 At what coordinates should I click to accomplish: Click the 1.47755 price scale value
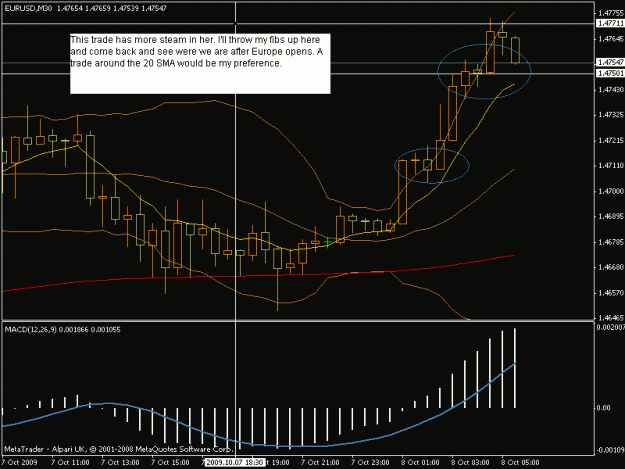pyautogui.click(x=611, y=13)
